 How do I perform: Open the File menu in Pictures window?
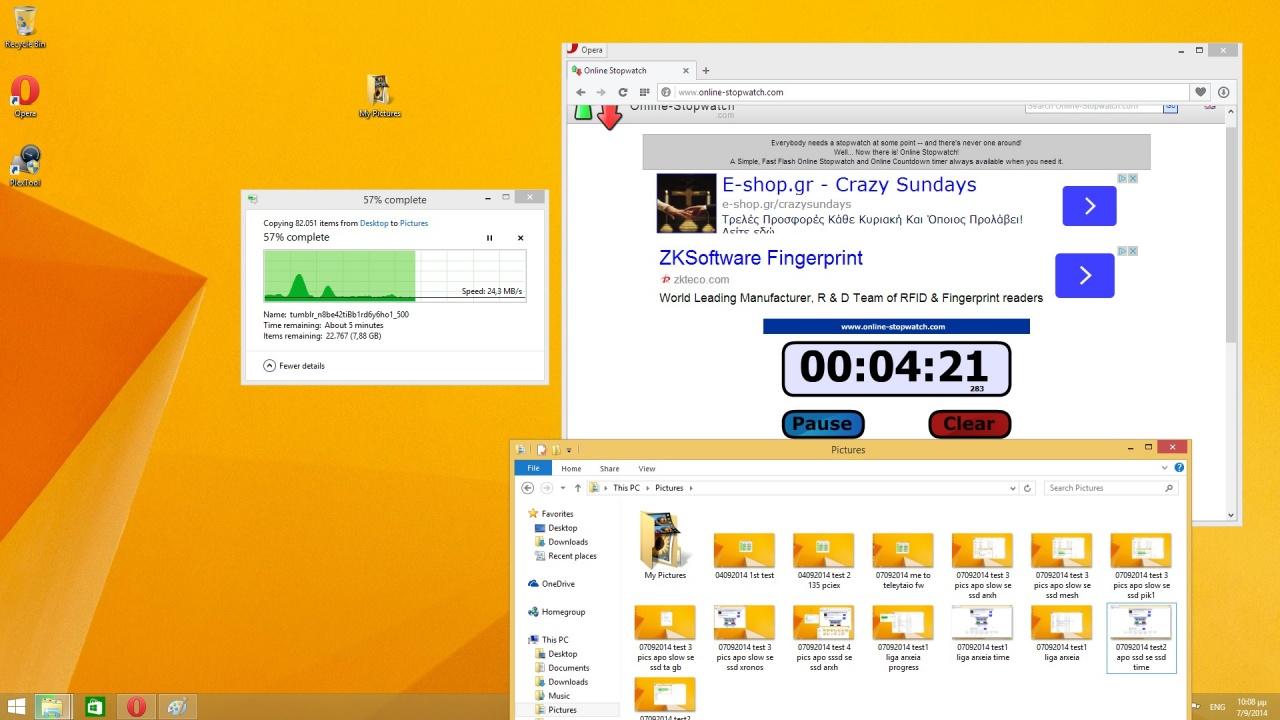(x=533, y=468)
